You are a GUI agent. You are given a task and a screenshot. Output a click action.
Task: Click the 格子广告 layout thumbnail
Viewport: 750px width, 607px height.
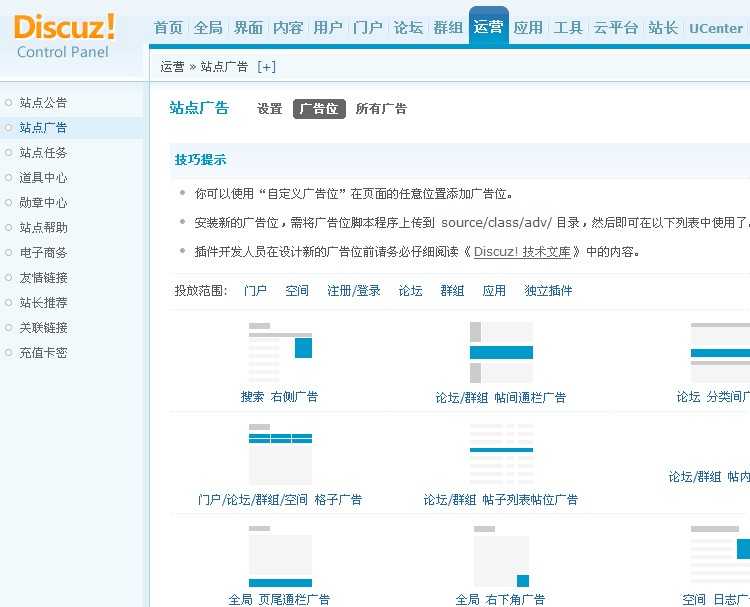[x=280, y=454]
